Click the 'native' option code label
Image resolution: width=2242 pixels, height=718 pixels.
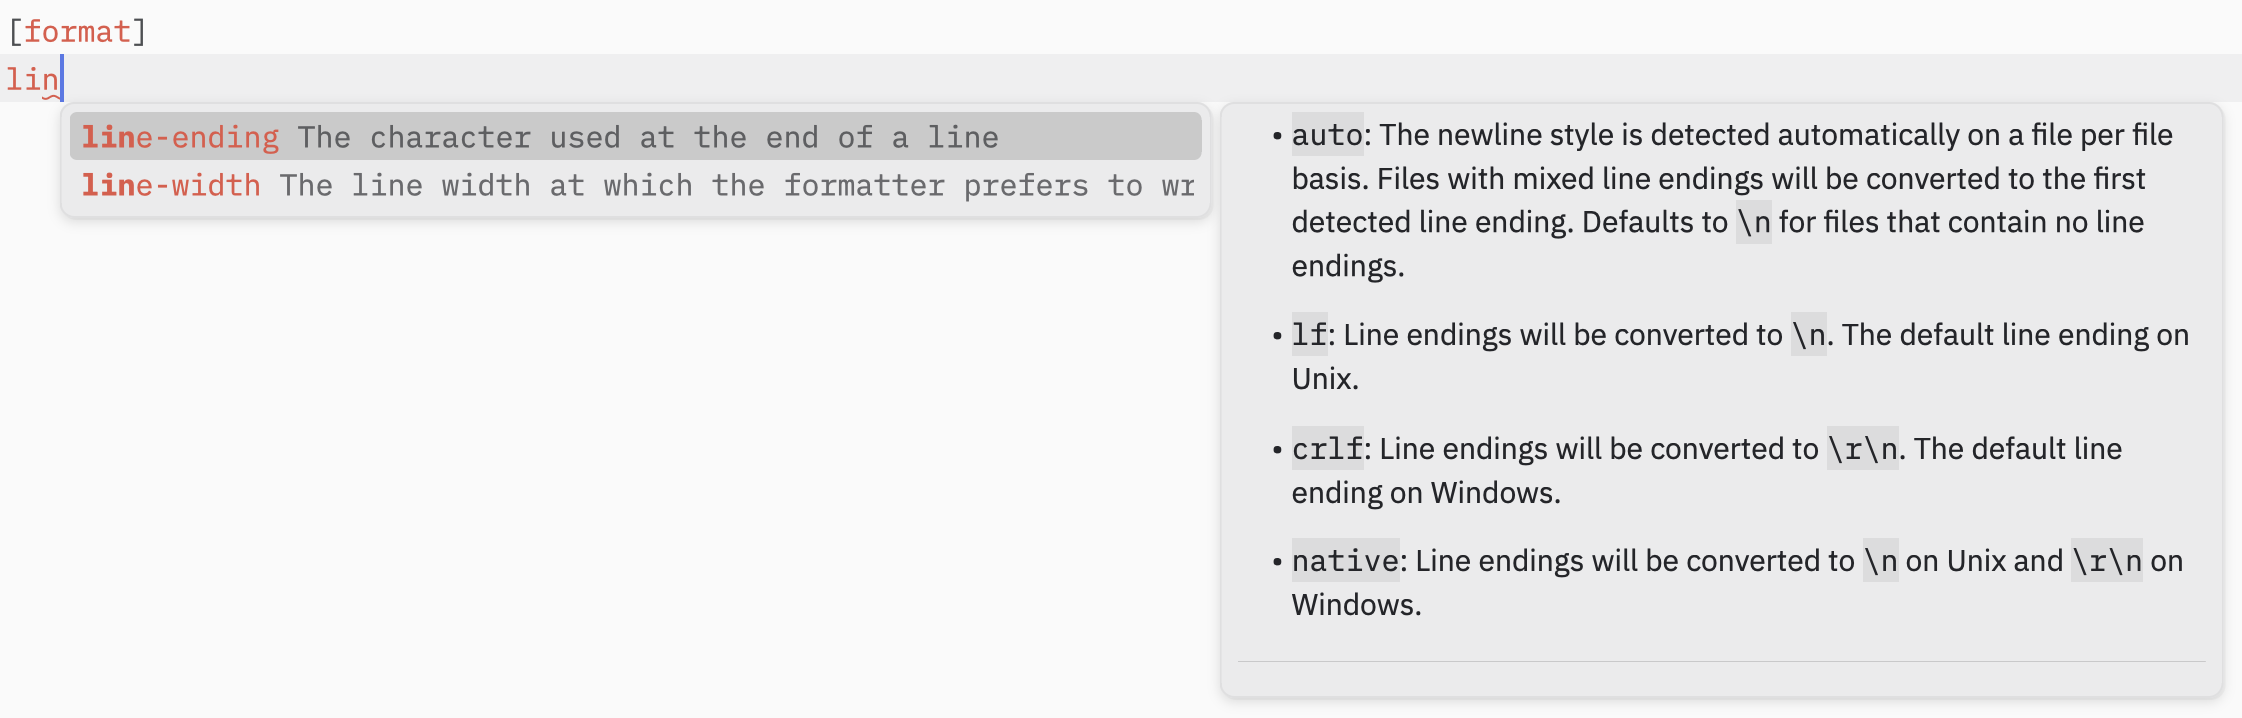tap(1345, 560)
